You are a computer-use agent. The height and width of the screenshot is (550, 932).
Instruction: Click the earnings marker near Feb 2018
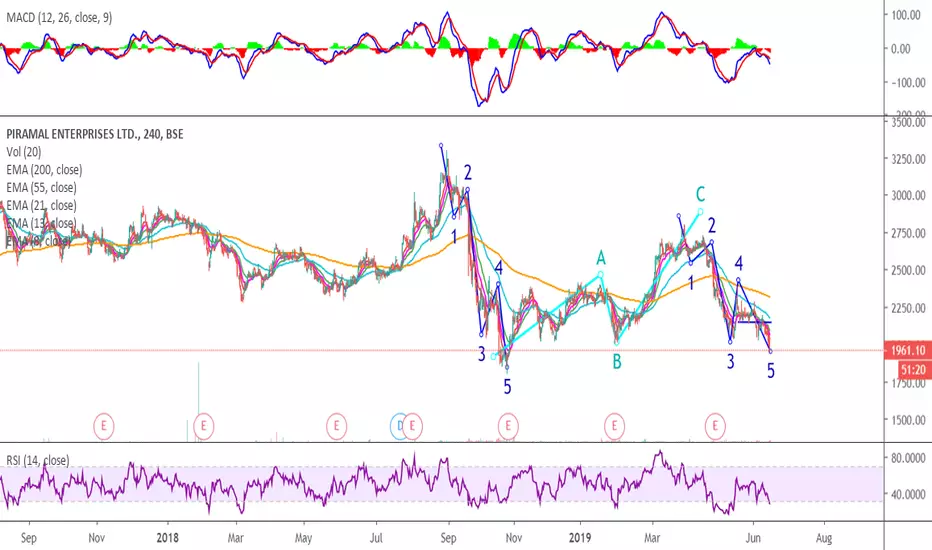pos(203,426)
